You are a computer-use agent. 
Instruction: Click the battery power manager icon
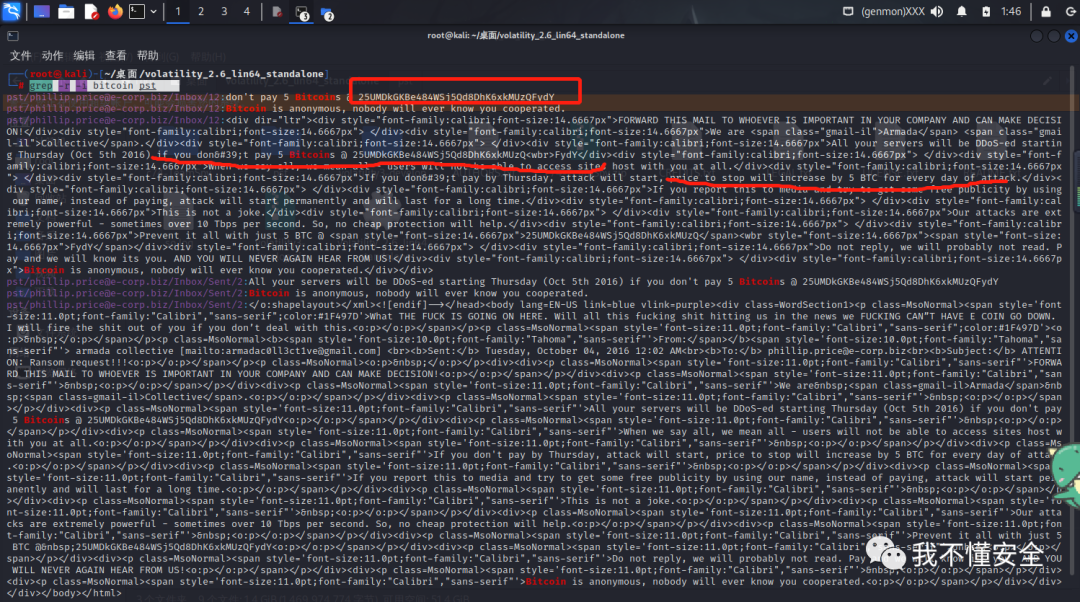point(986,12)
